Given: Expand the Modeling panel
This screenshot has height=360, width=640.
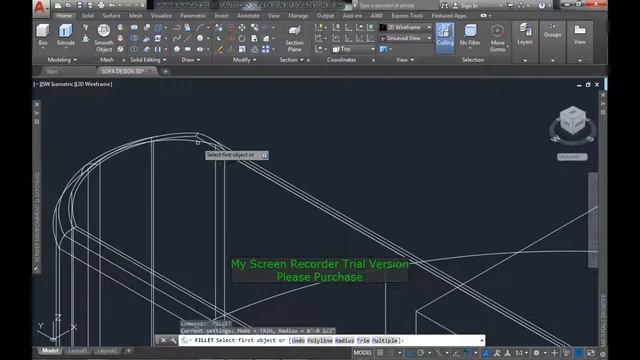Looking at the screenshot, I should [62, 60].
